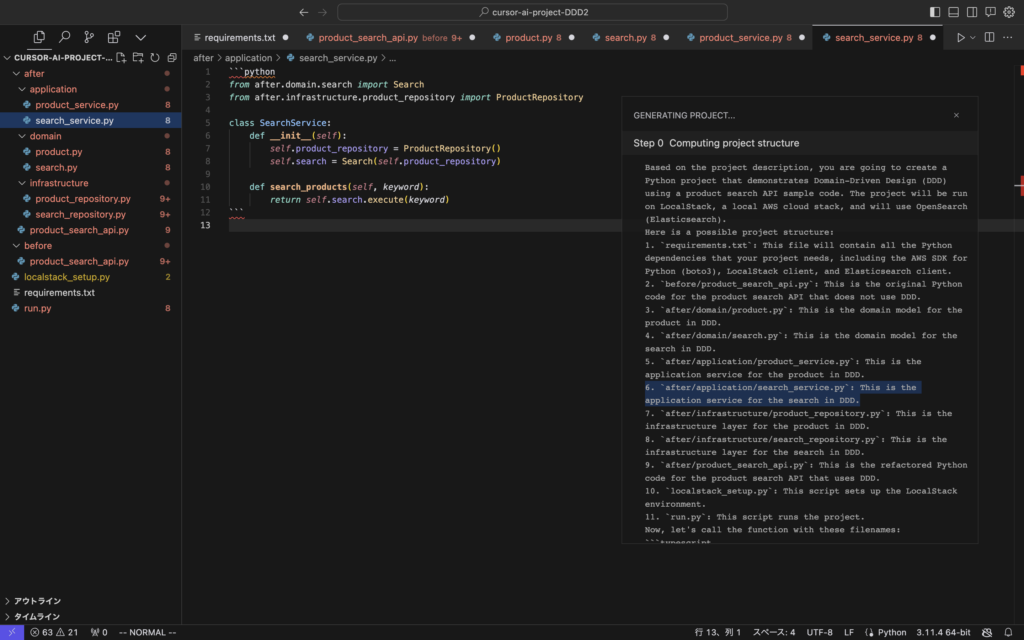The width and height of the screenshot is (1024, 640).
Task: Click the New File icon in explorer header
Action: click(x=121, y=57)
